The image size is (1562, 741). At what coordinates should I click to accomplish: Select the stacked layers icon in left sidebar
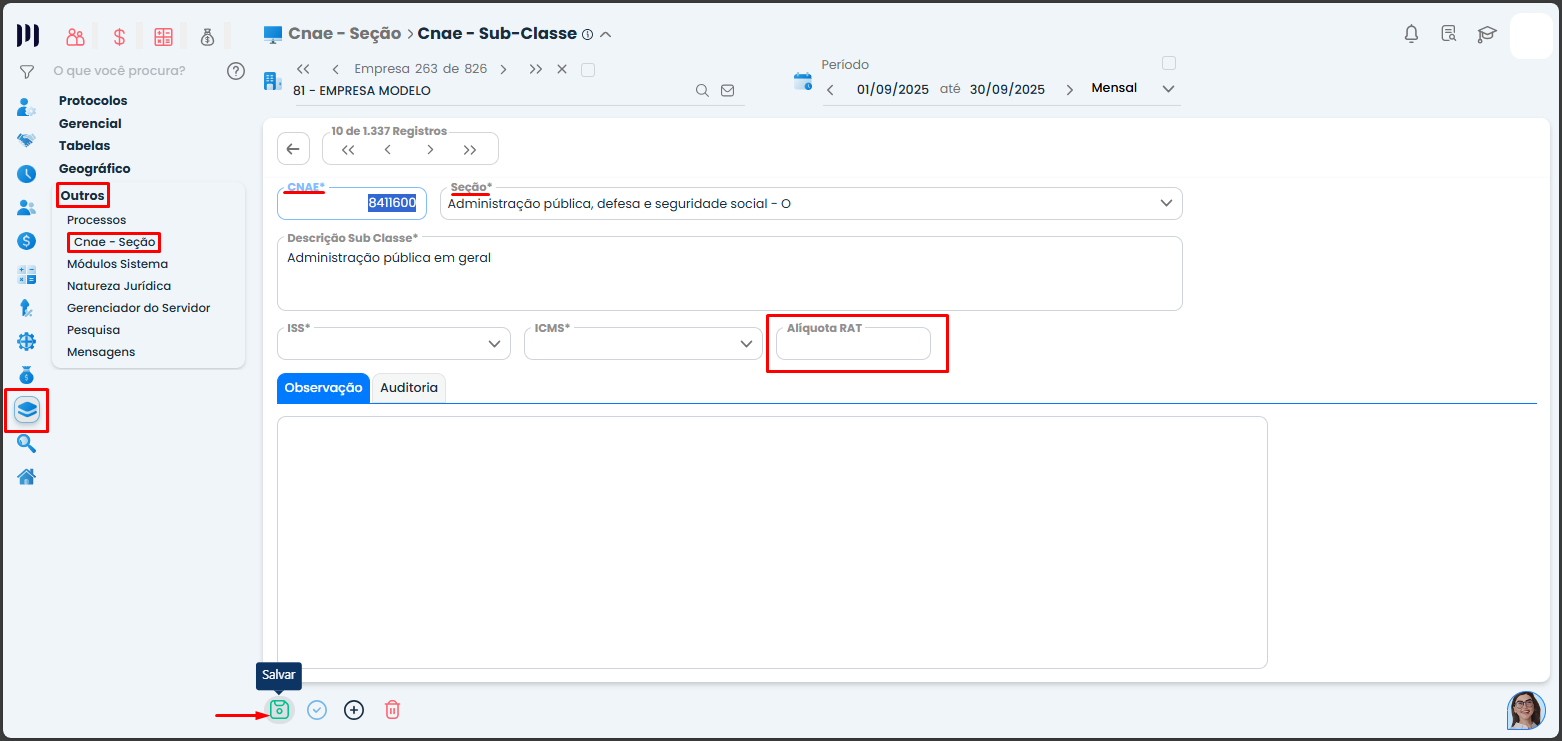click(x=27, y=410)
